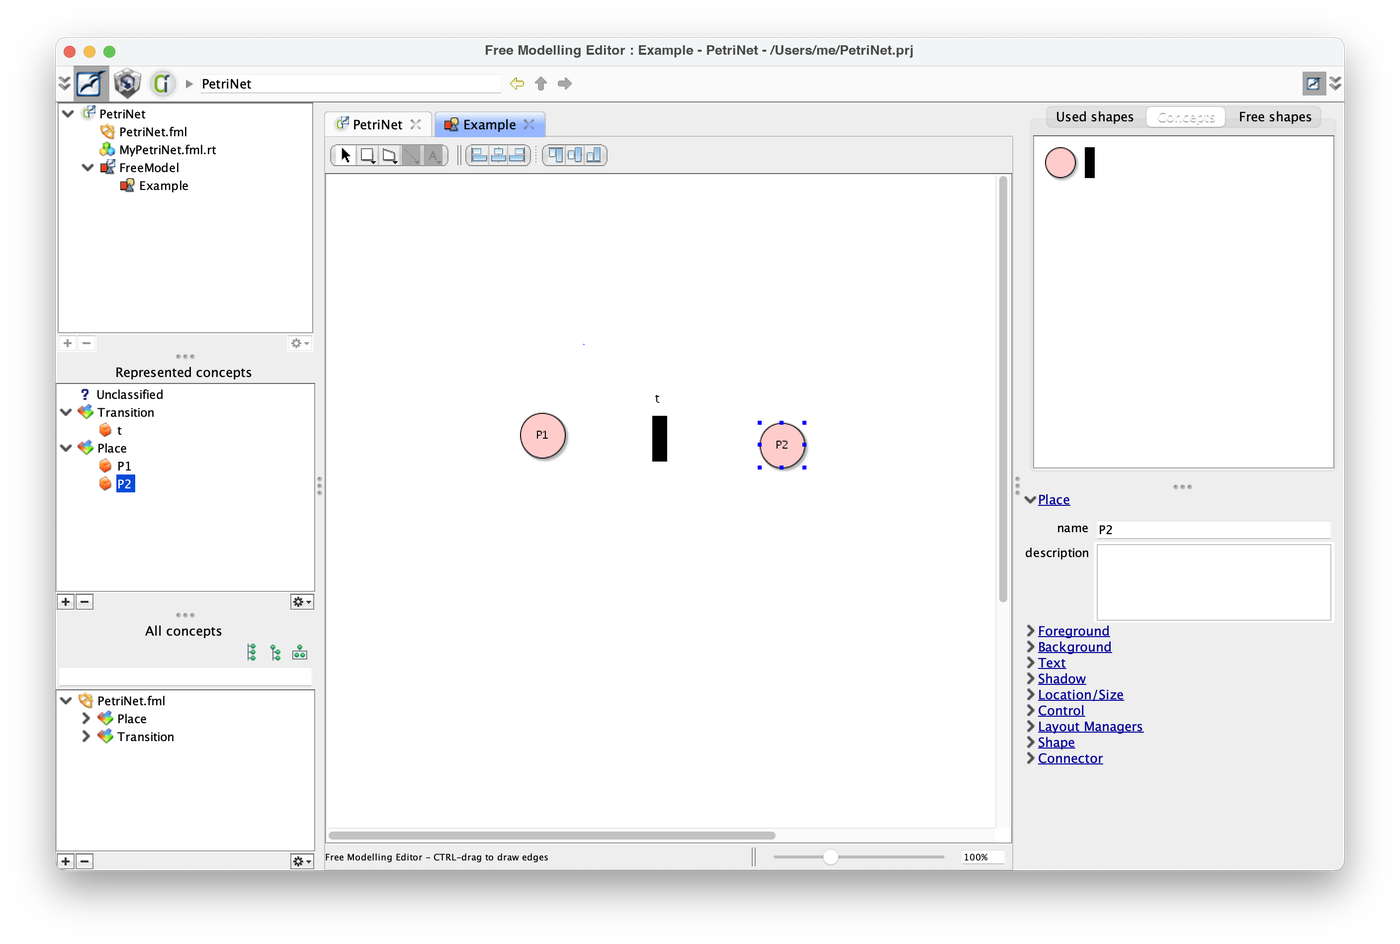Screen dimensions: 1400x944
Task: Open the Connector properties link
Action: click(x=1070, y=759)
